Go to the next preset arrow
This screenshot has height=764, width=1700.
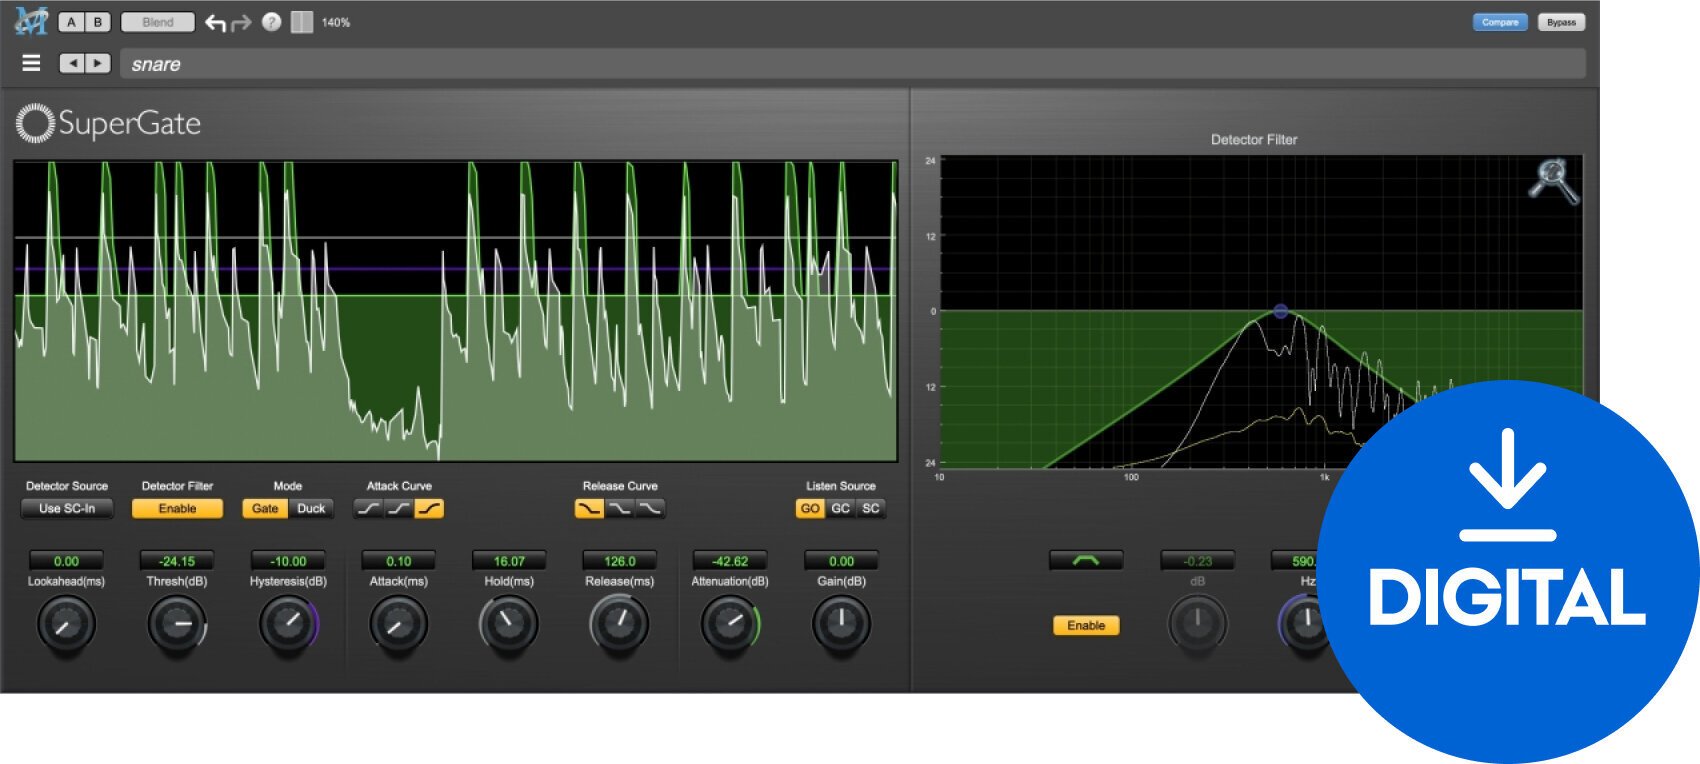point(97,63)
